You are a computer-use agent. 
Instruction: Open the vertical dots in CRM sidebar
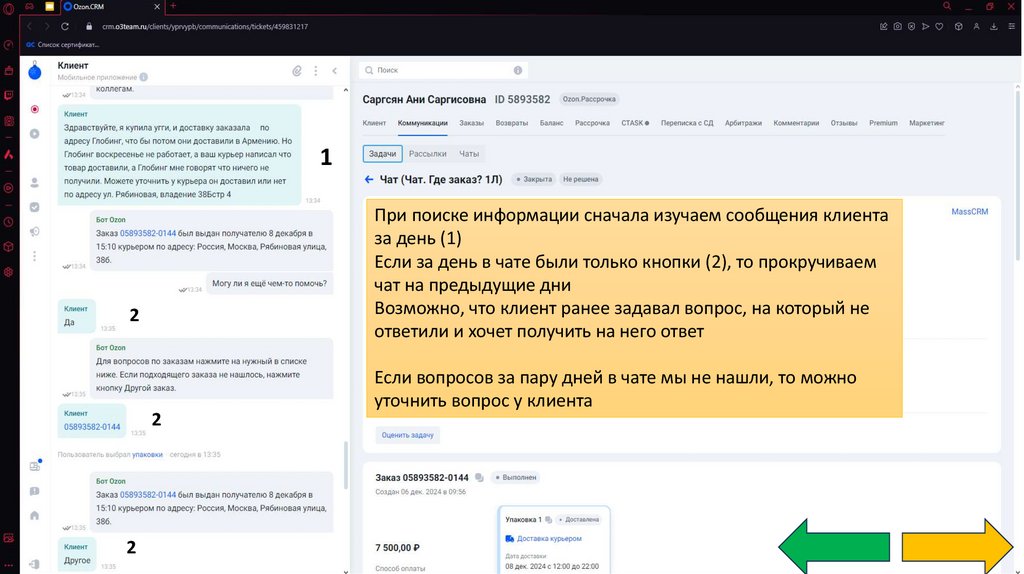35,256
